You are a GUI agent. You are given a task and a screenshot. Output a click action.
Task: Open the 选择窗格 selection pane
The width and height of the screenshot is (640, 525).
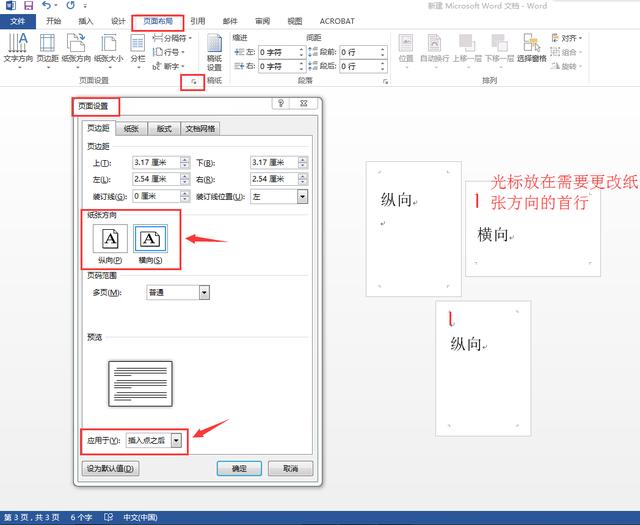click(531, 49)
